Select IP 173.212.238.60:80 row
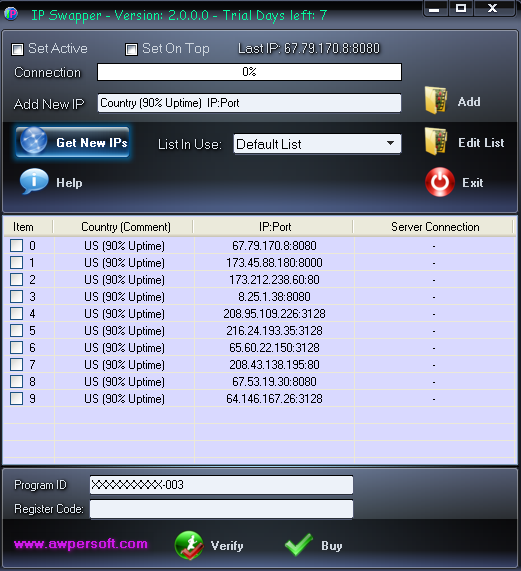 tap(274, 280)
